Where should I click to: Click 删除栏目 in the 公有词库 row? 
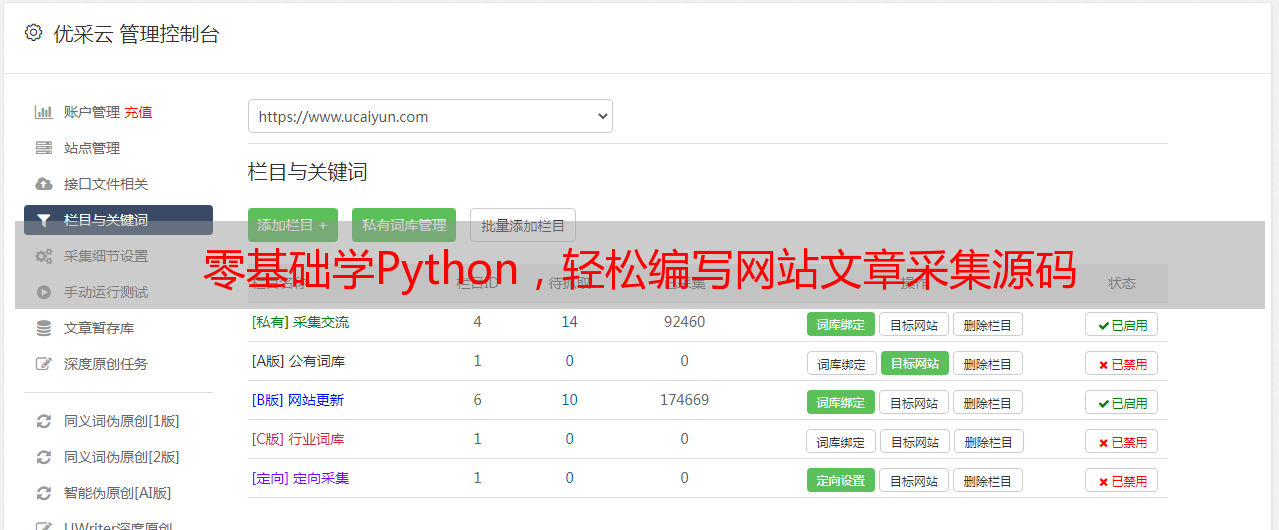[987, 363]
